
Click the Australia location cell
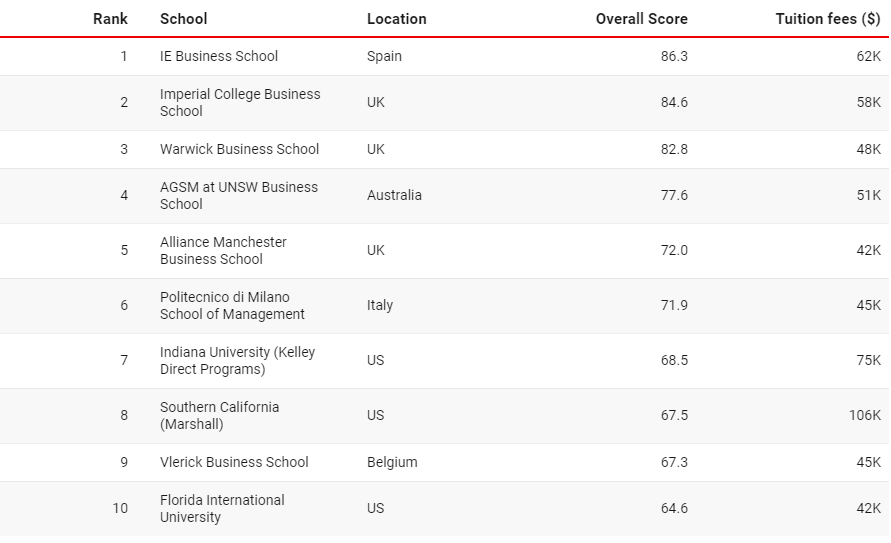394,195
